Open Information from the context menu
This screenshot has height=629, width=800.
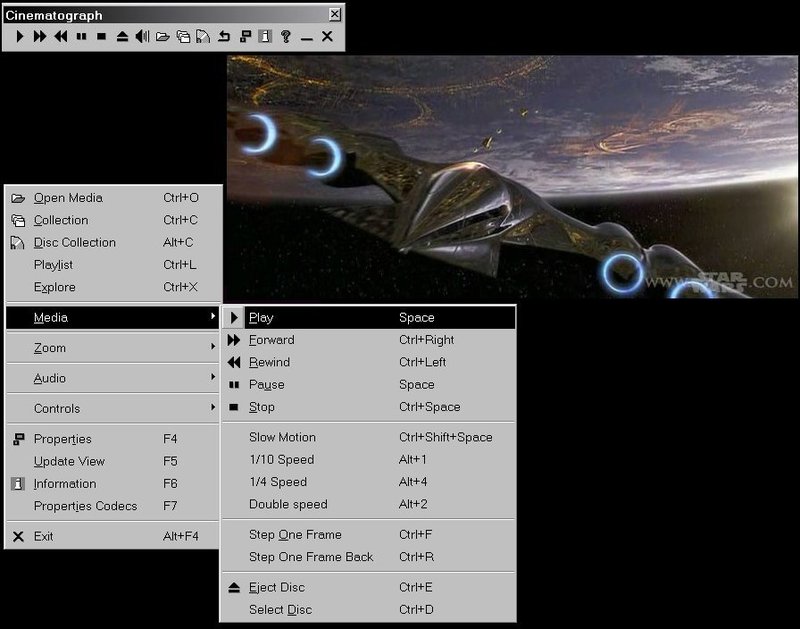pyautogui.click(x=113, y=484)
